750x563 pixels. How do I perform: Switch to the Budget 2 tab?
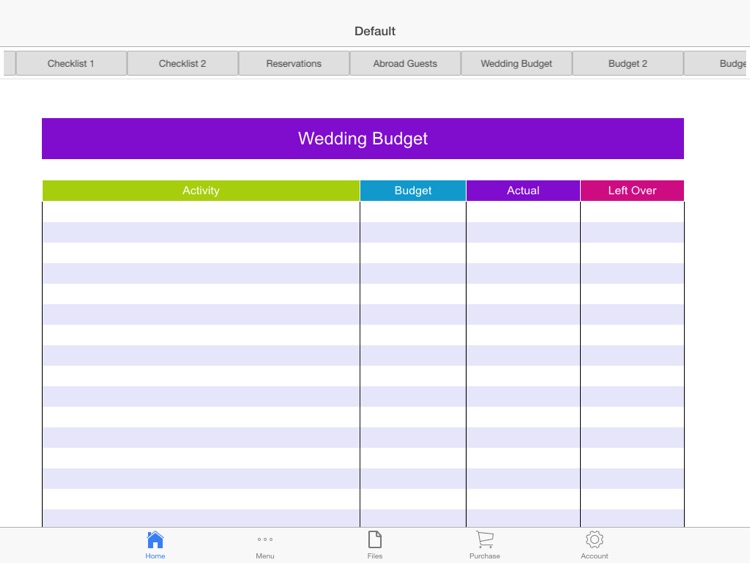point(628,63)
